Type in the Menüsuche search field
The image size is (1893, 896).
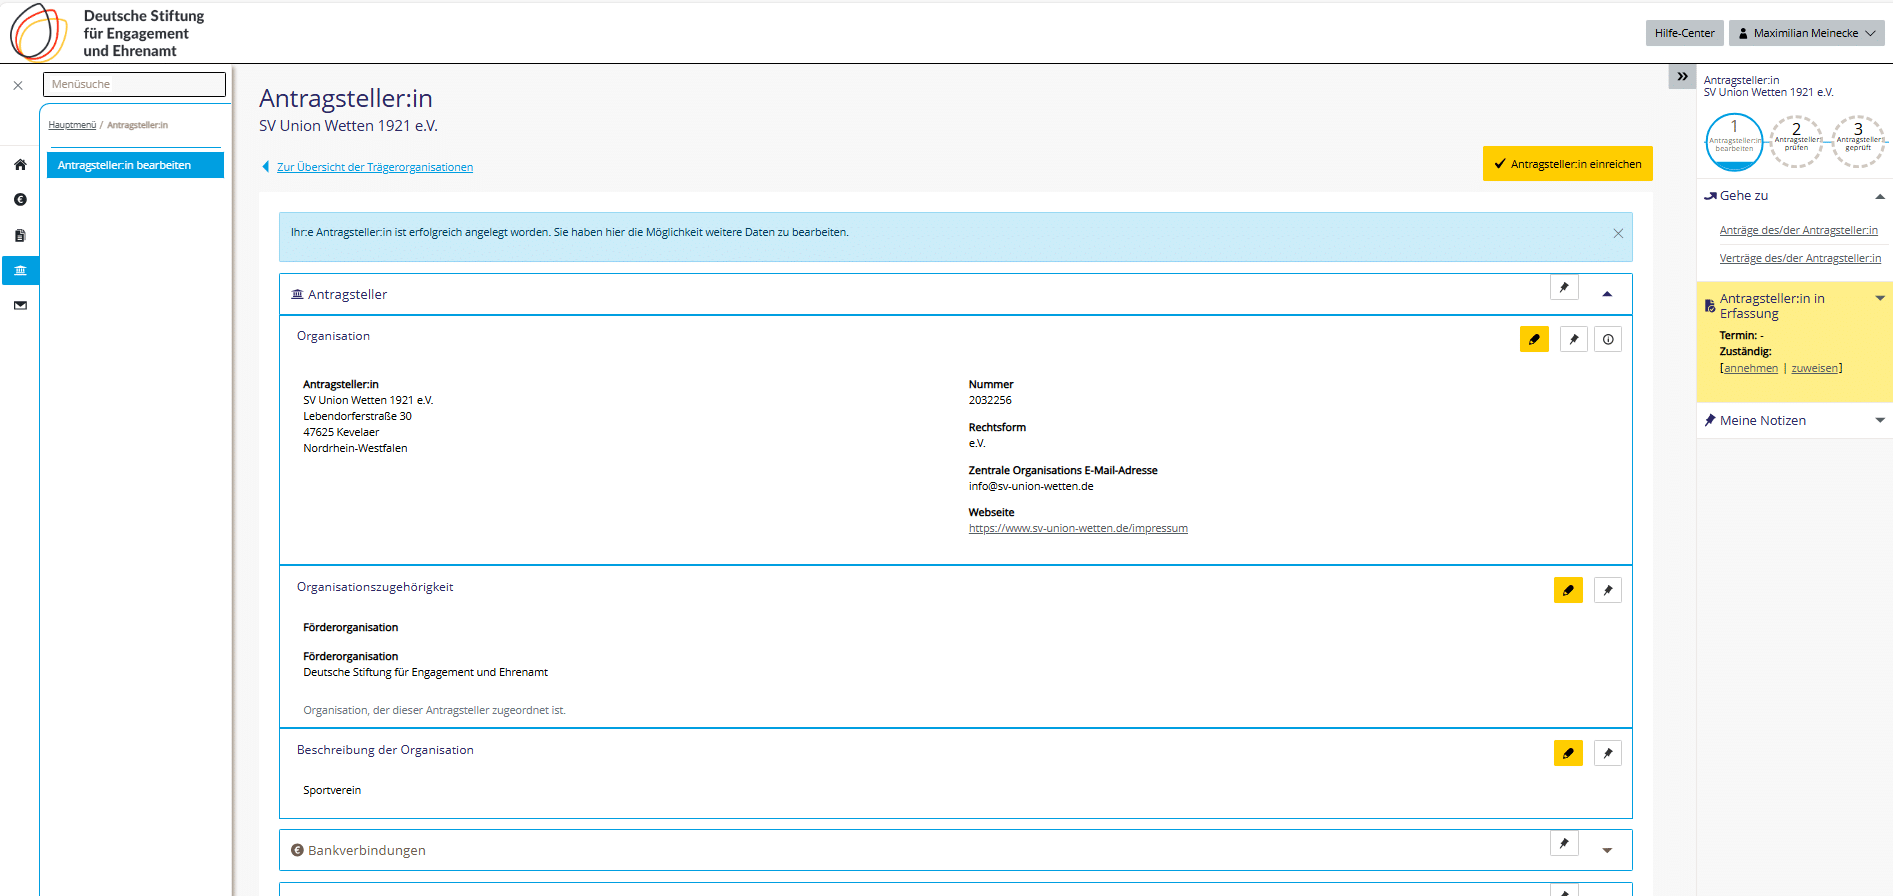pyautogui.click(x=134, y=85)
